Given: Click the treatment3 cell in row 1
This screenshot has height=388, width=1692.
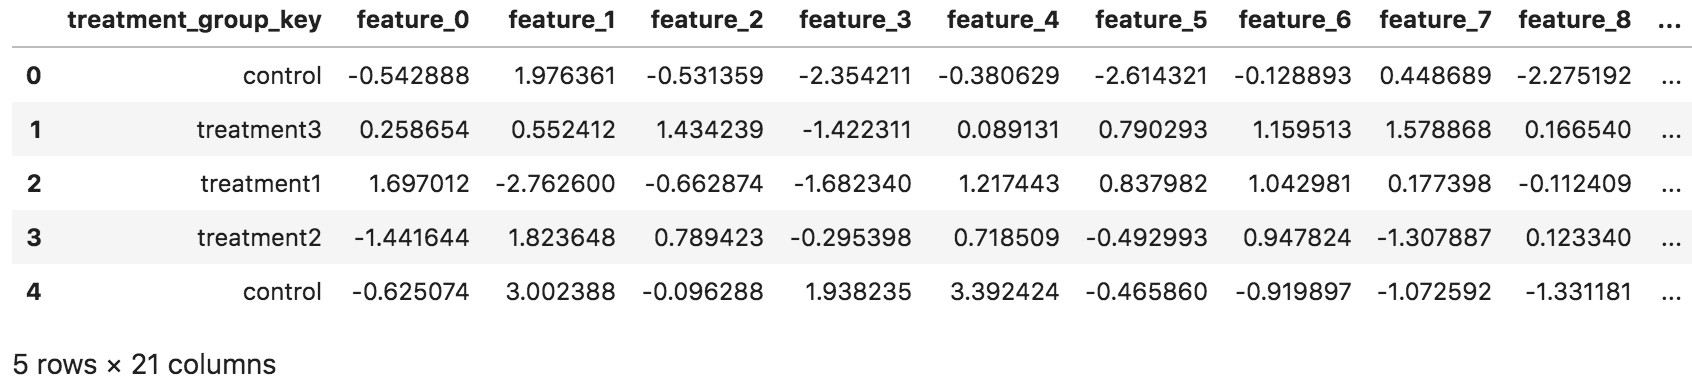Looking at the screenshot, I should (259, 129).
